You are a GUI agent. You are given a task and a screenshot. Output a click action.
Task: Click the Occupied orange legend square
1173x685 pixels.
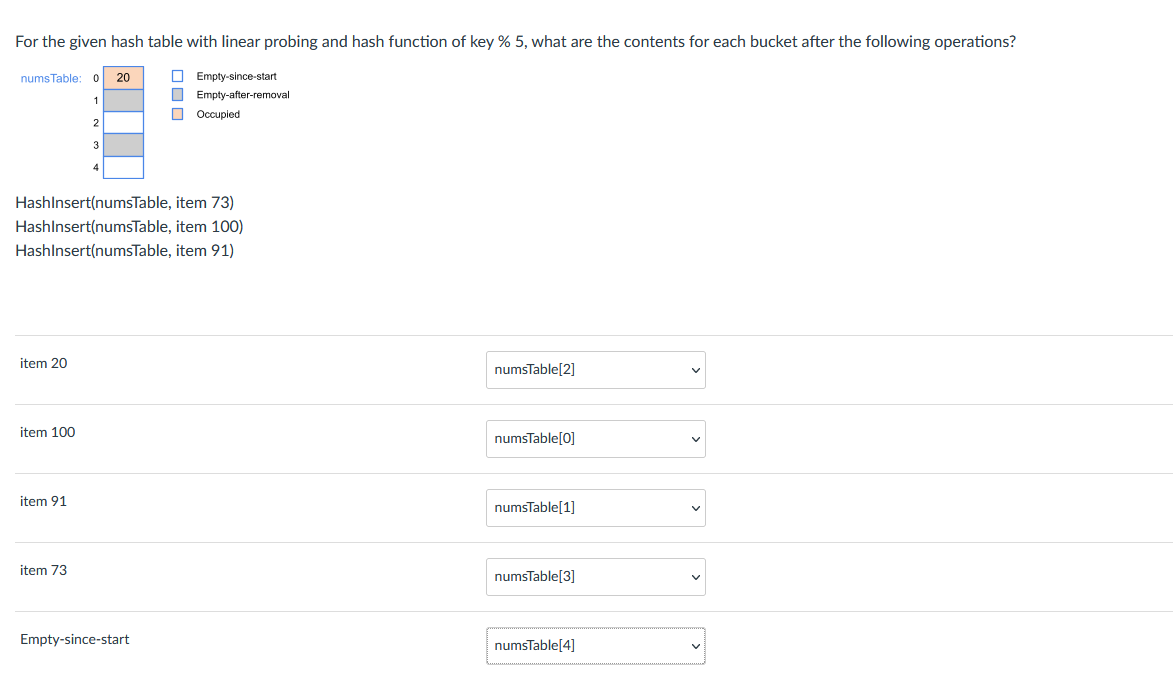[x=177, y=114]
